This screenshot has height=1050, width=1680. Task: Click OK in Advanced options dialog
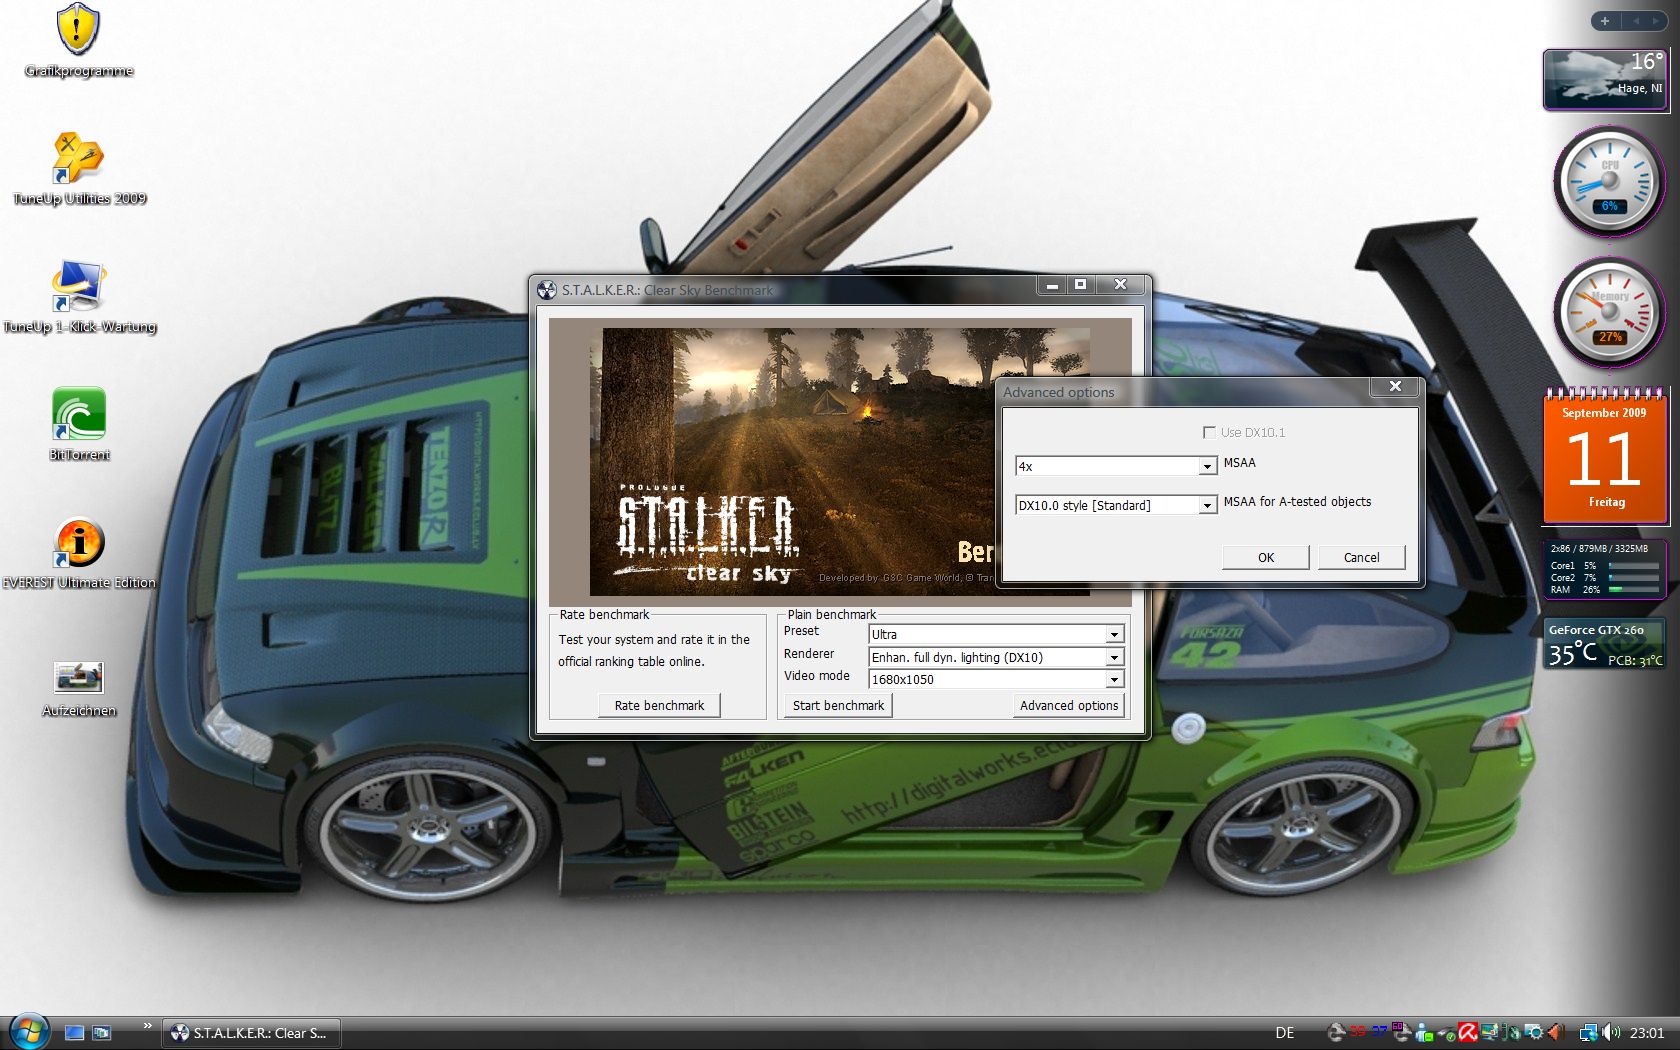coord(1265,557)
